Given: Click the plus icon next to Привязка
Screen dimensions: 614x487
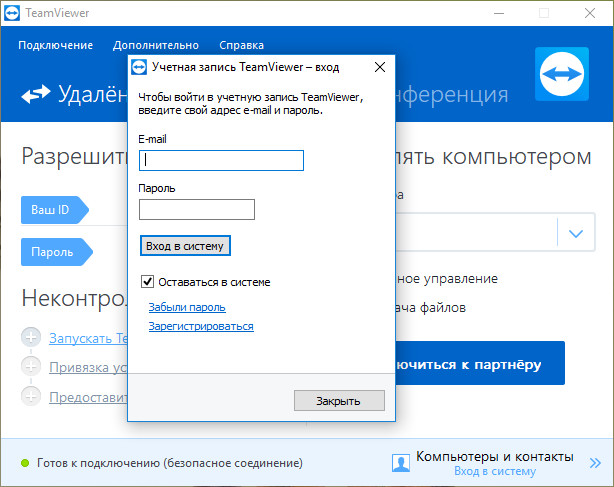Looking at the screenshot, I should point(31,366).
